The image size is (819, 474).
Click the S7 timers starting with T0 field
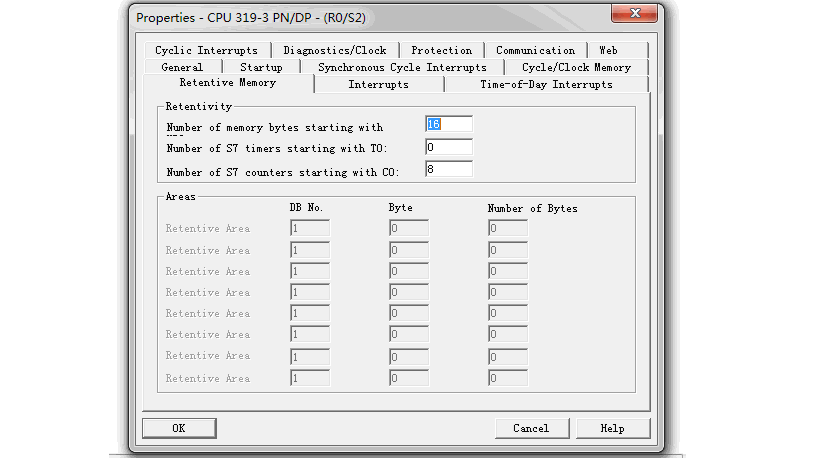click(x=449, y=147)
